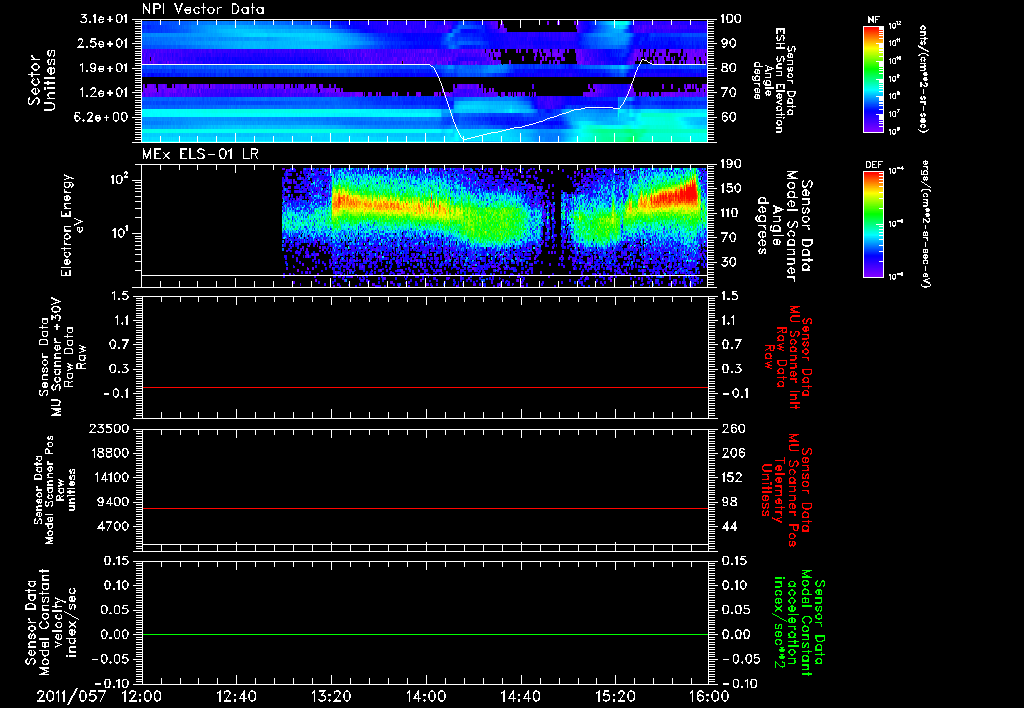Click the "90" sun elevation tick label

coord(728,43)
